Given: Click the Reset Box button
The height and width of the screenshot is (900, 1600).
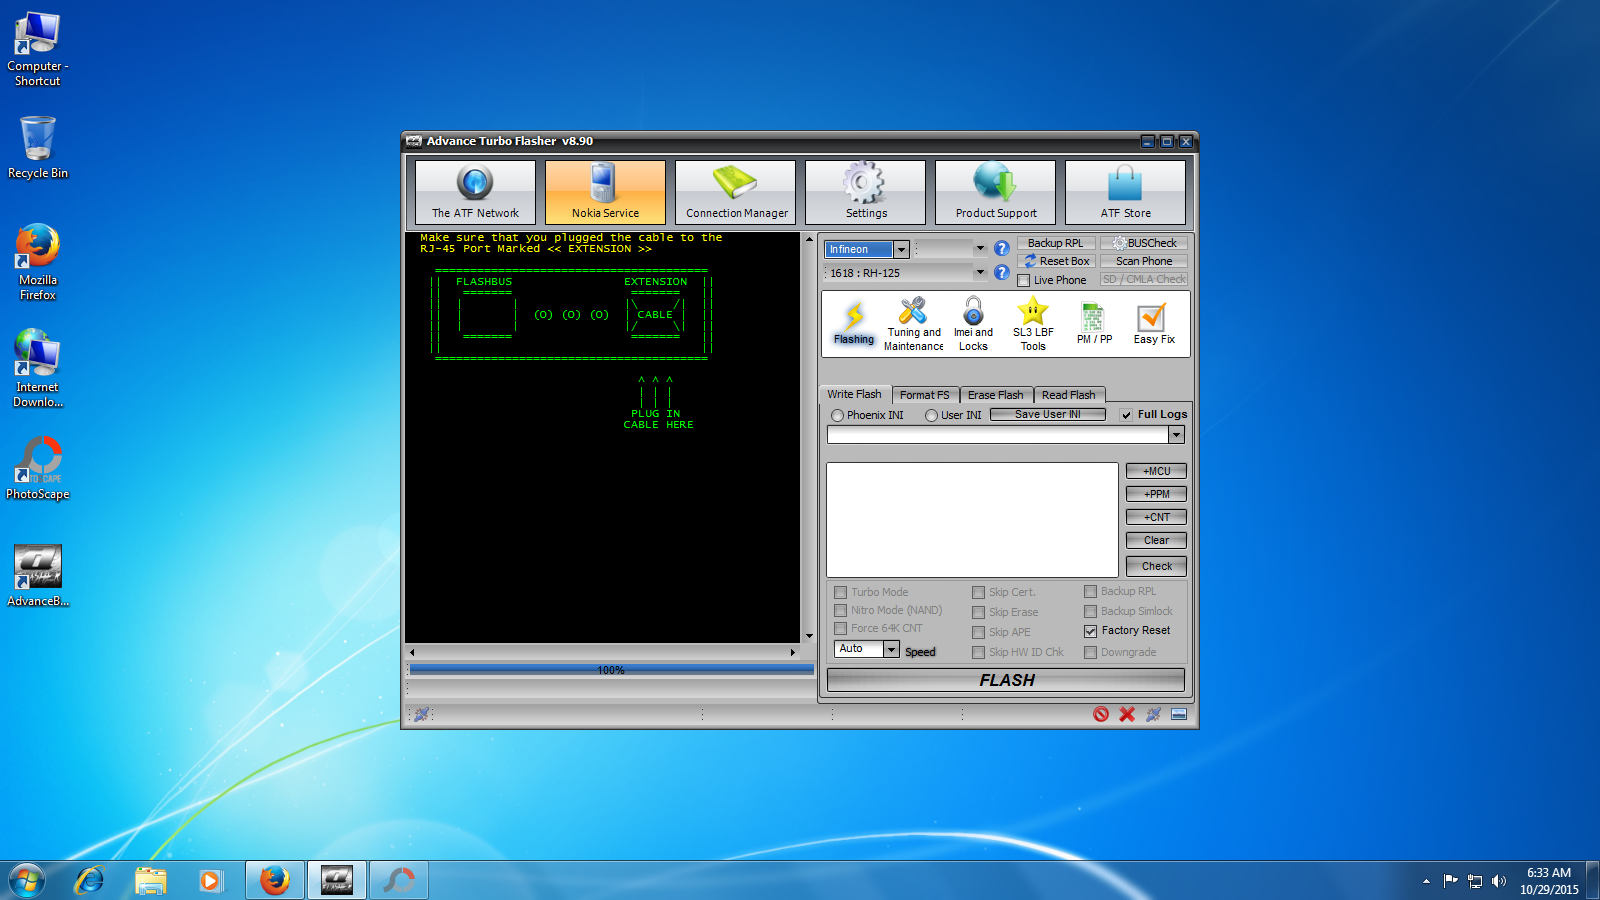Looking at the screenshot, I should [1055, 261].
